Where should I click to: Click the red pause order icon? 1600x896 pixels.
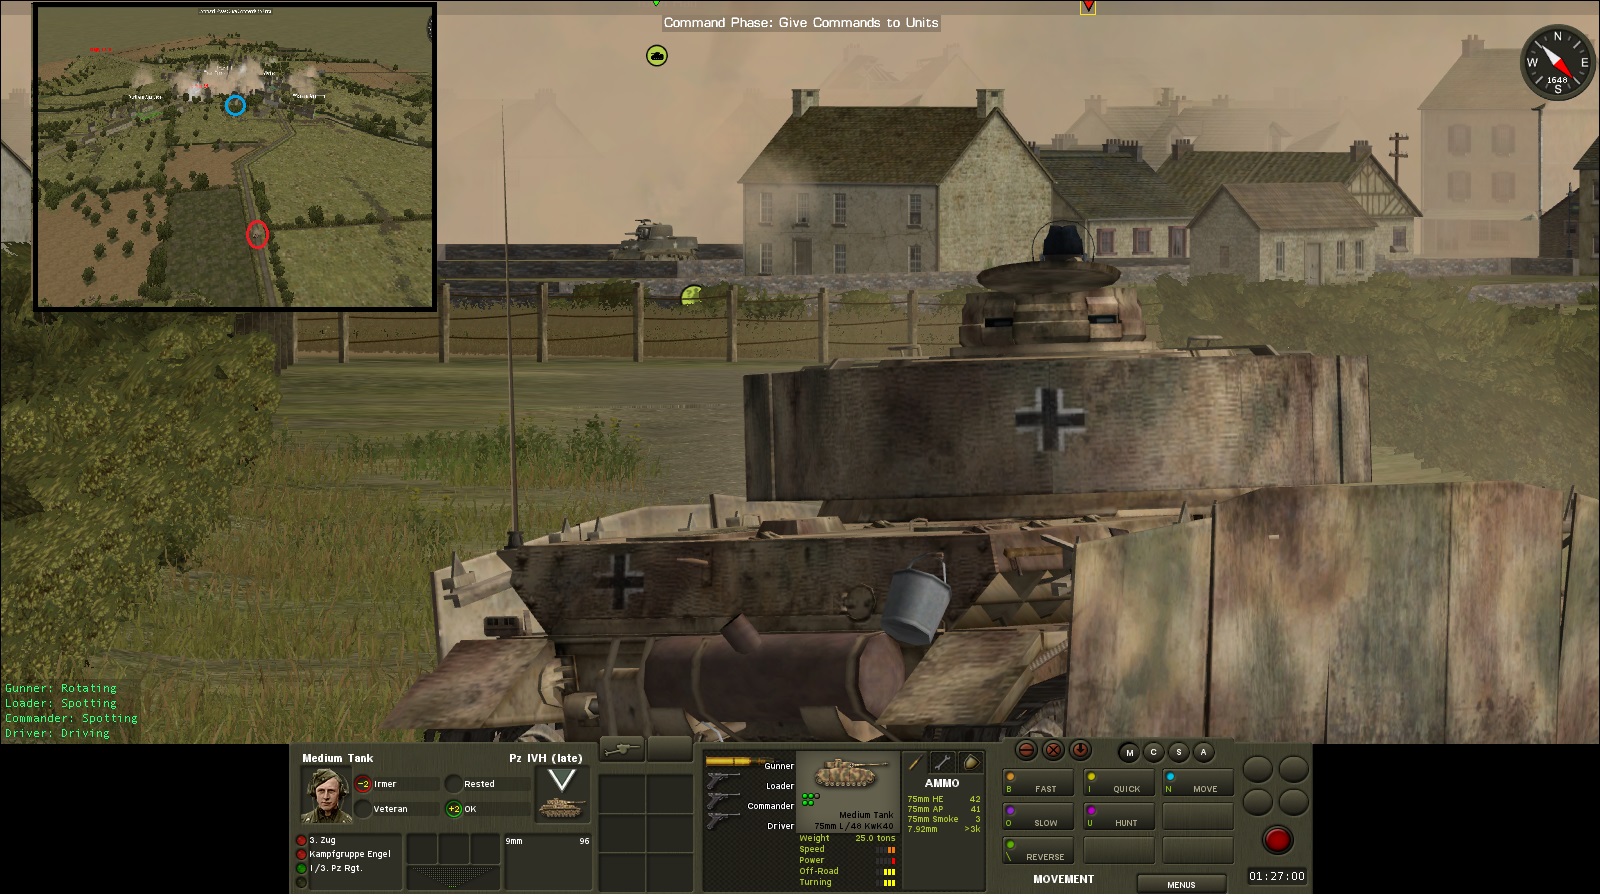click(x=1026, y=750)
